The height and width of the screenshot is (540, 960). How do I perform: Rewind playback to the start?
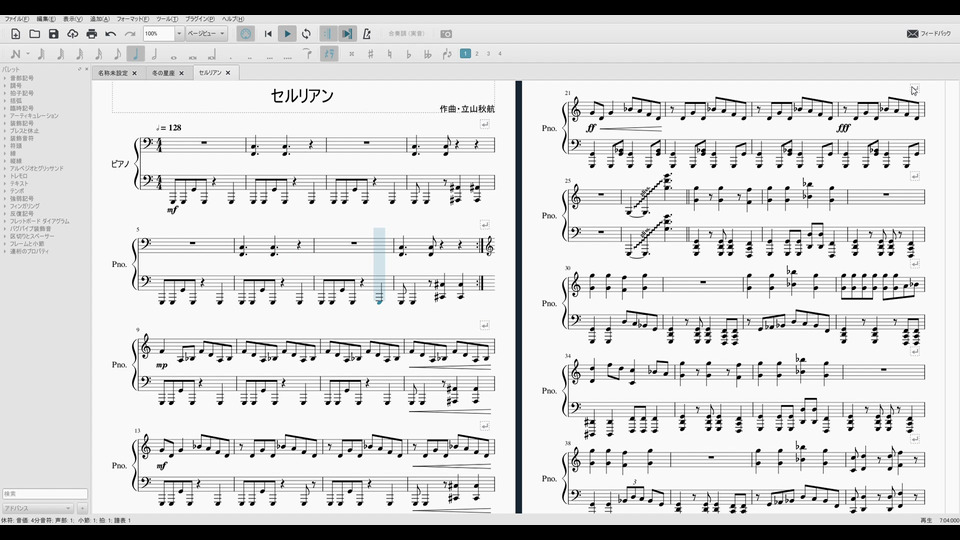[268, 34]
